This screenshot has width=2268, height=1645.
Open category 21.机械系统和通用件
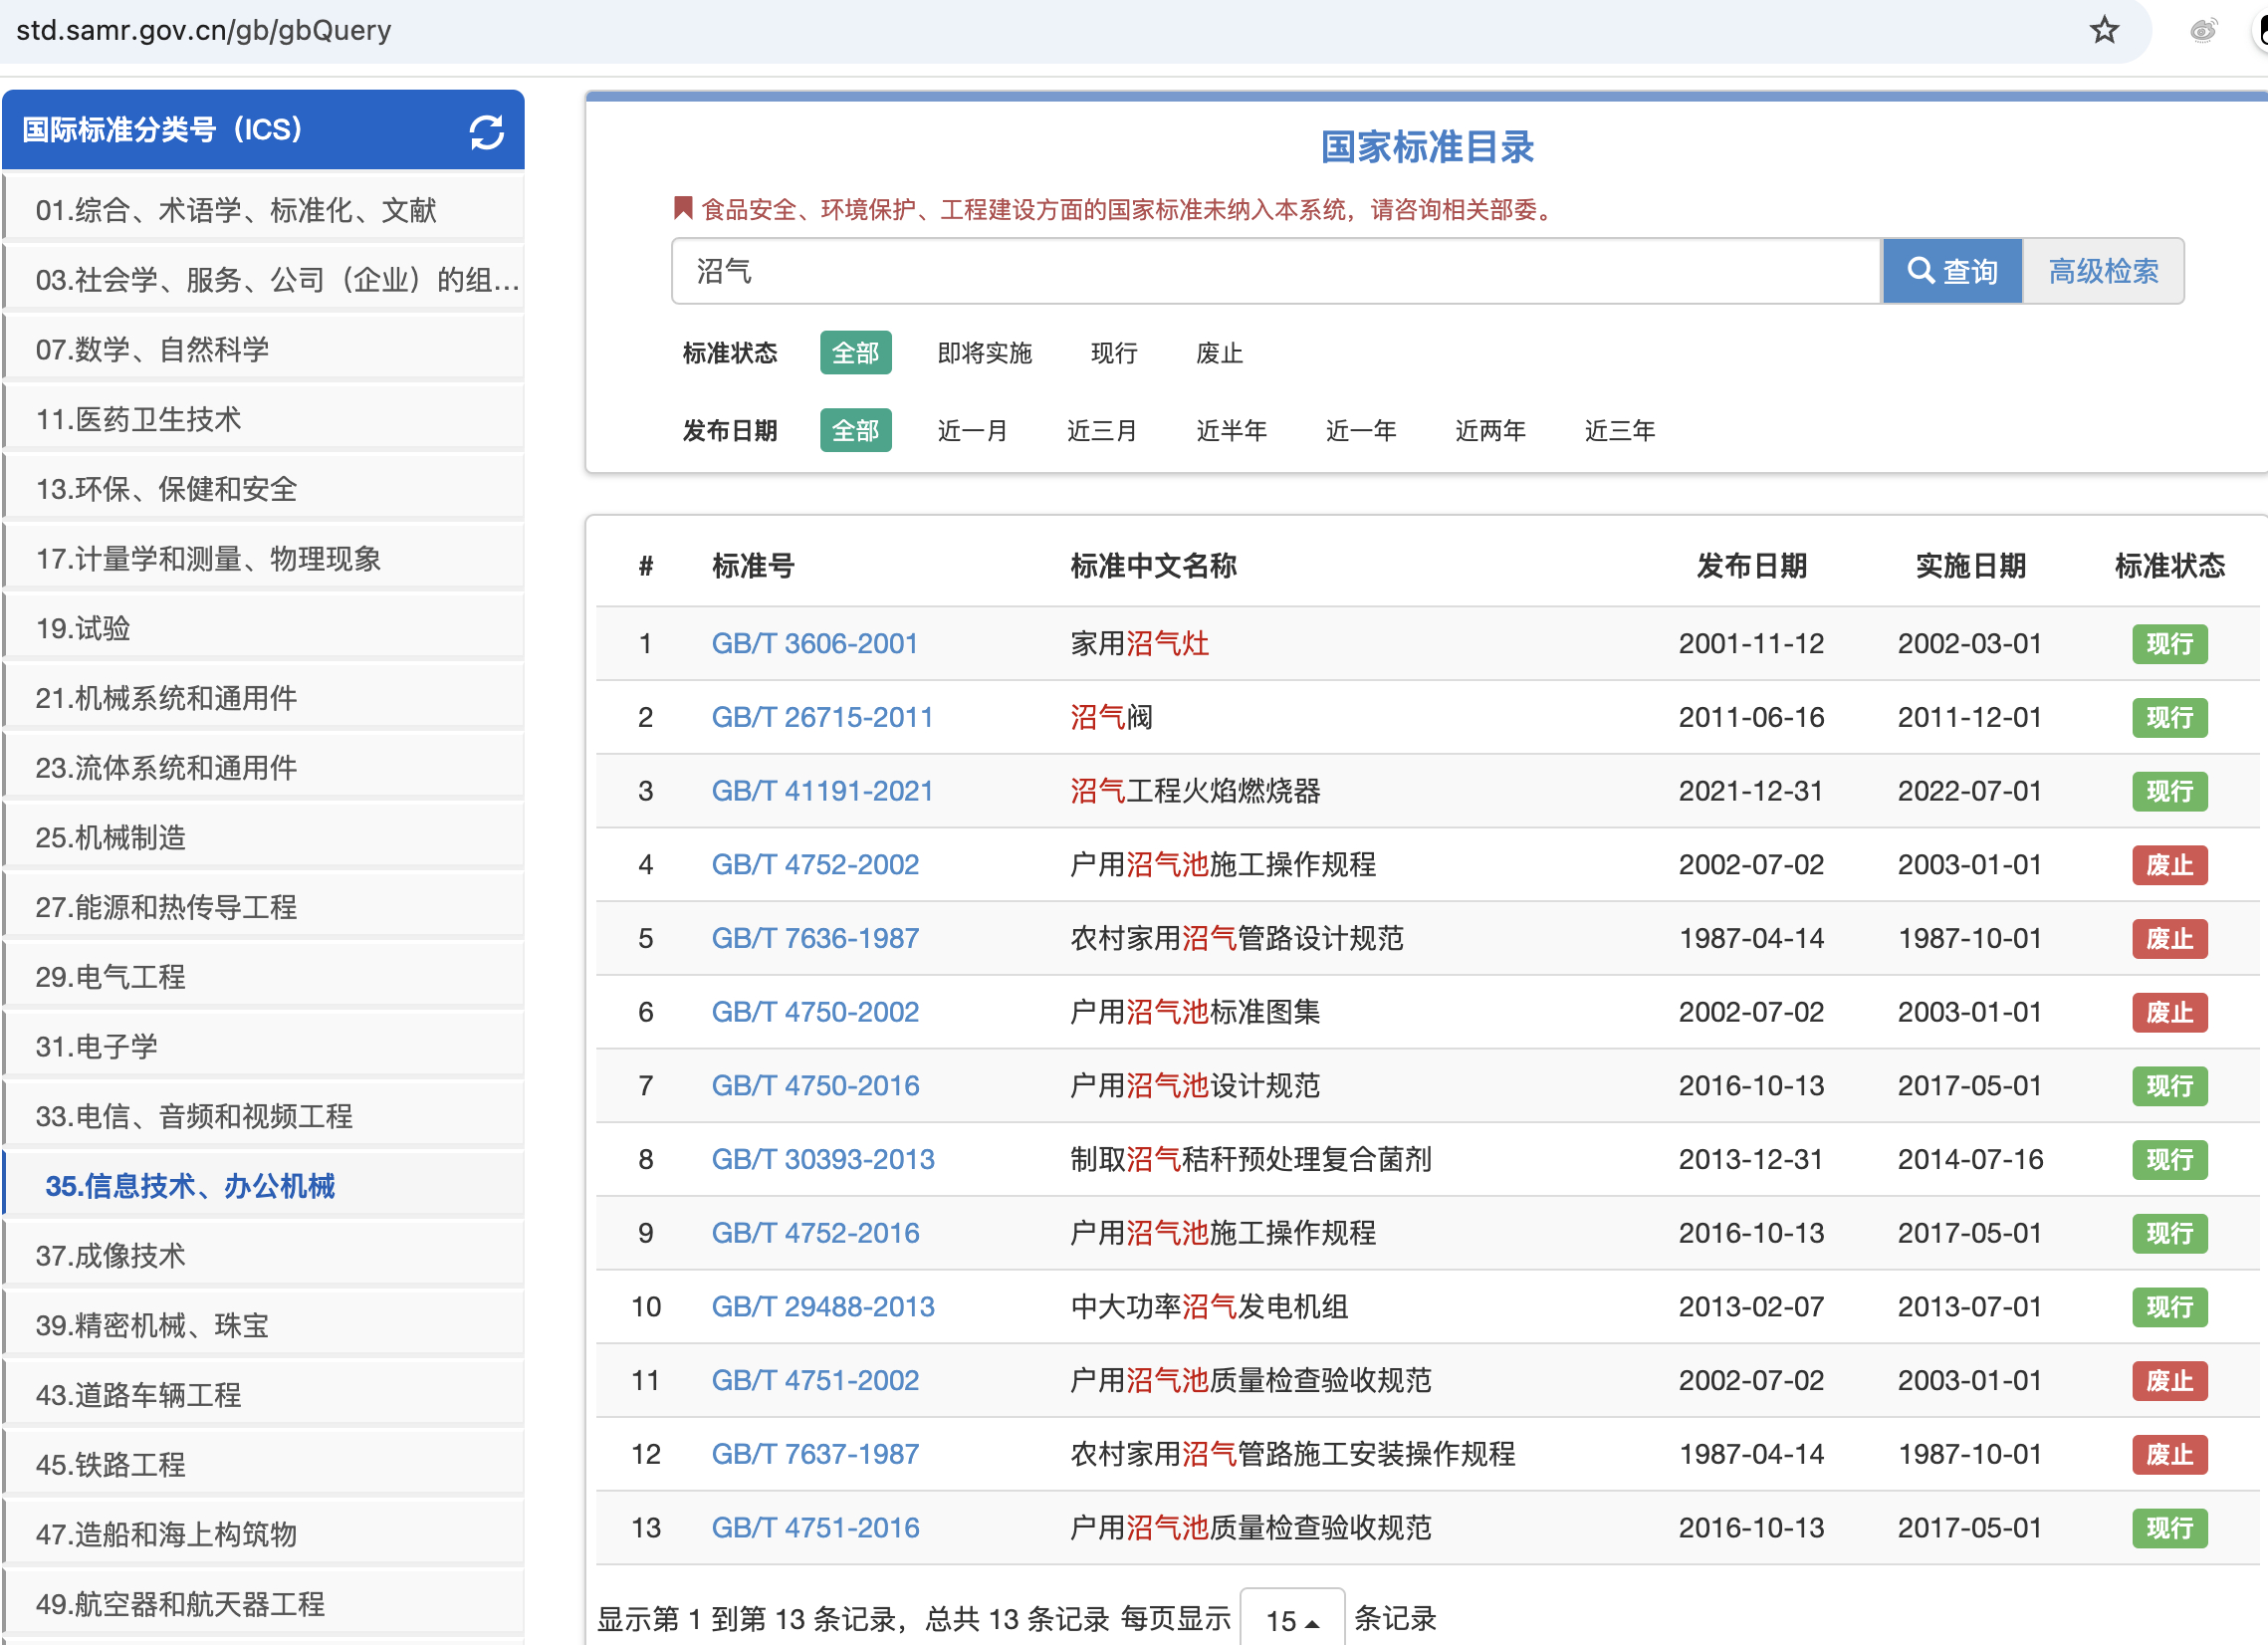click(x=264, y=697)
